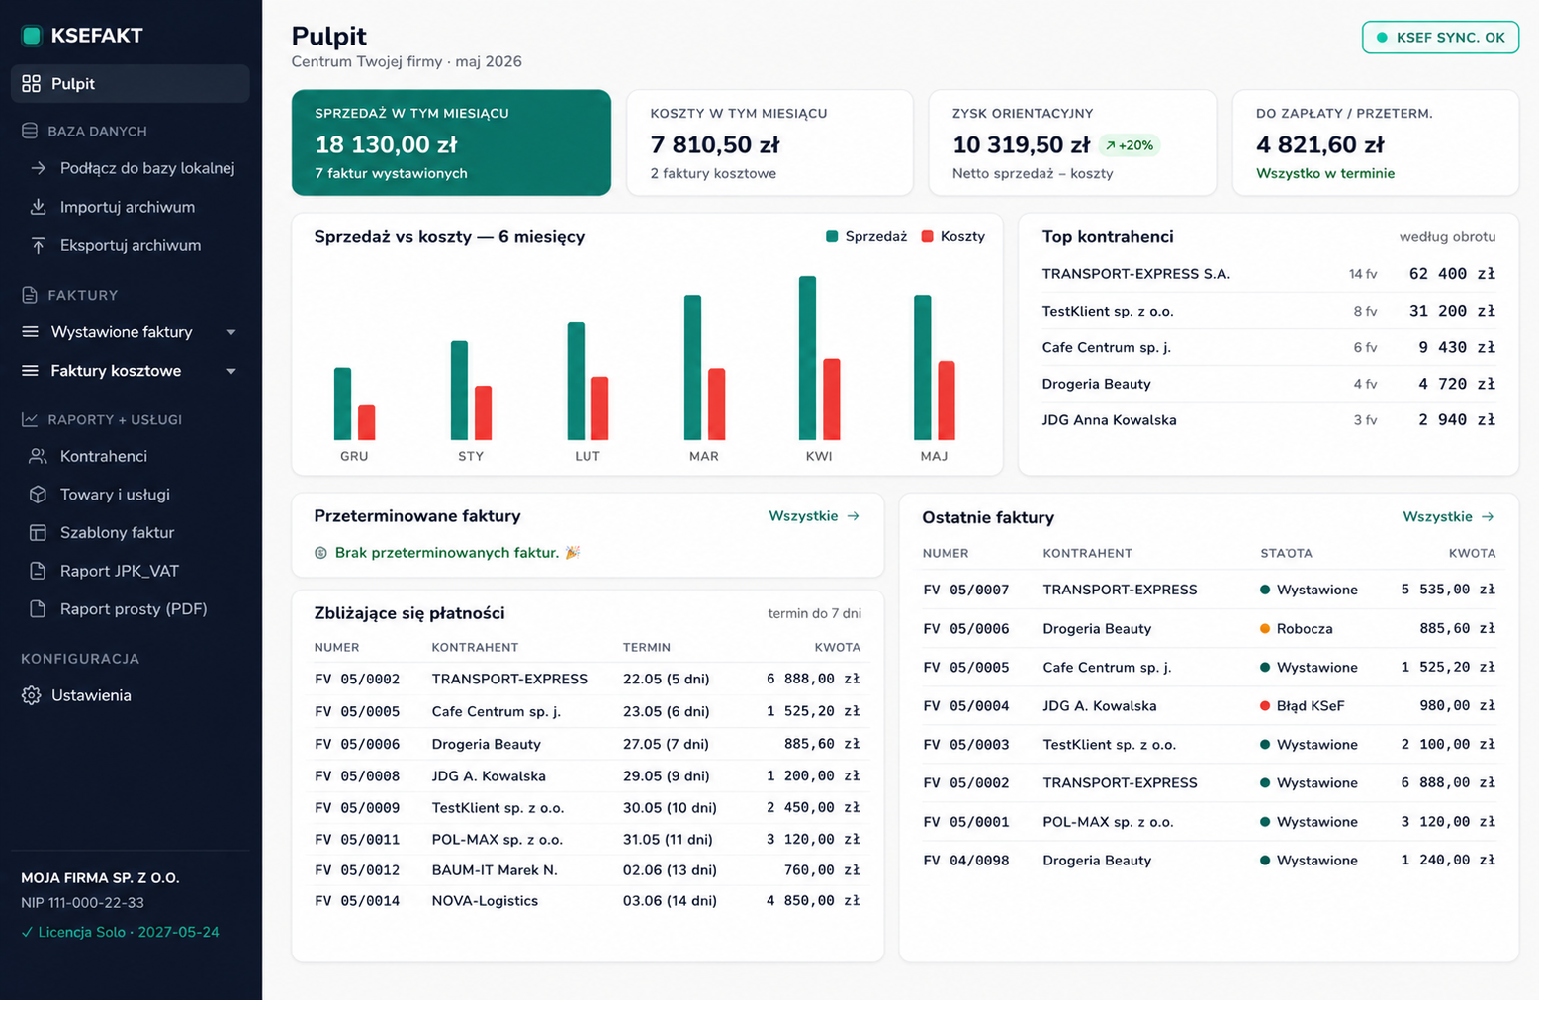This screenshot has height=1011, width=1556.
Task: Click the file icon beside Raport JPK_VAT
Action: pyautogui.click(x=38, y=571)
